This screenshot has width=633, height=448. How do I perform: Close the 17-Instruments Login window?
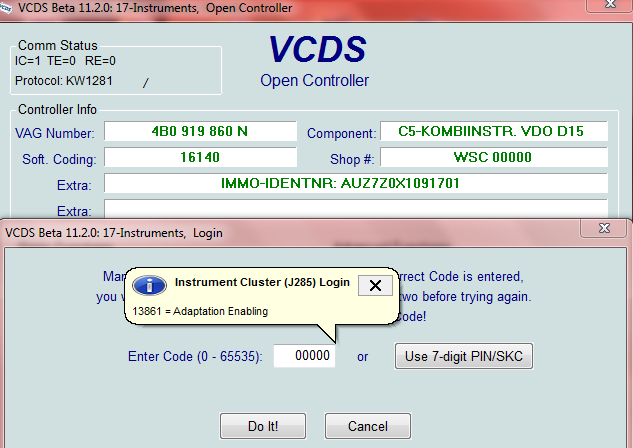(x=604, y=228)
